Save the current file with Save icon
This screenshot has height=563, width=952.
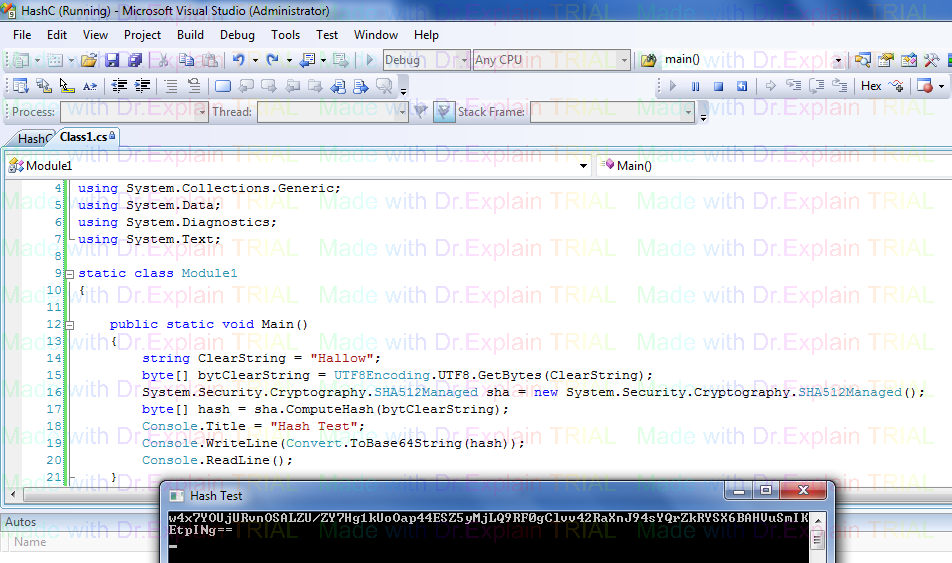click(x=112, y=60)
